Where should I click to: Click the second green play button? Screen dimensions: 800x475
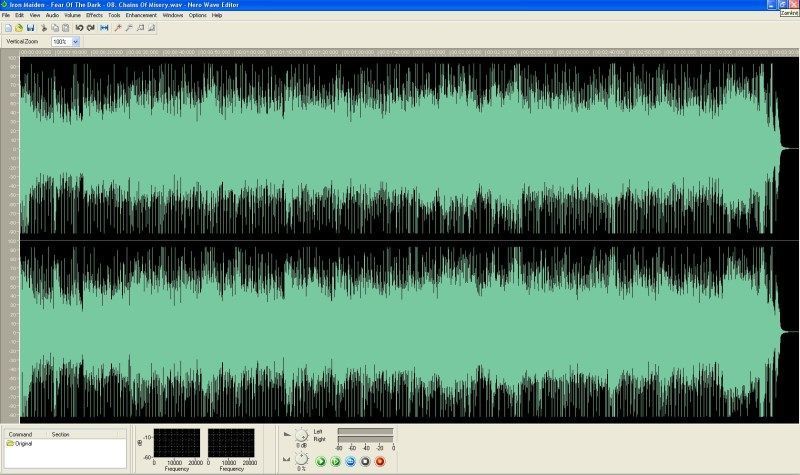click(336, 462)
